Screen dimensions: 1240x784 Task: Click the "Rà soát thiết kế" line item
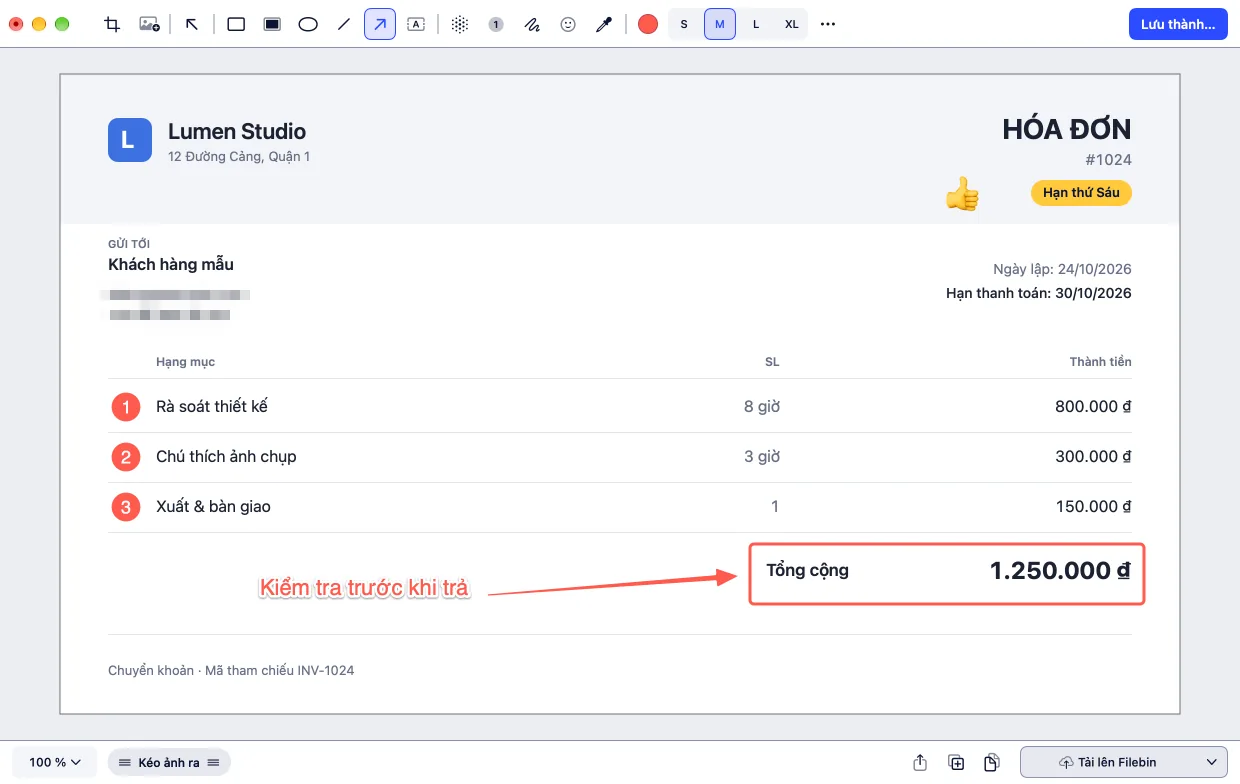click(x=212, y=407)
